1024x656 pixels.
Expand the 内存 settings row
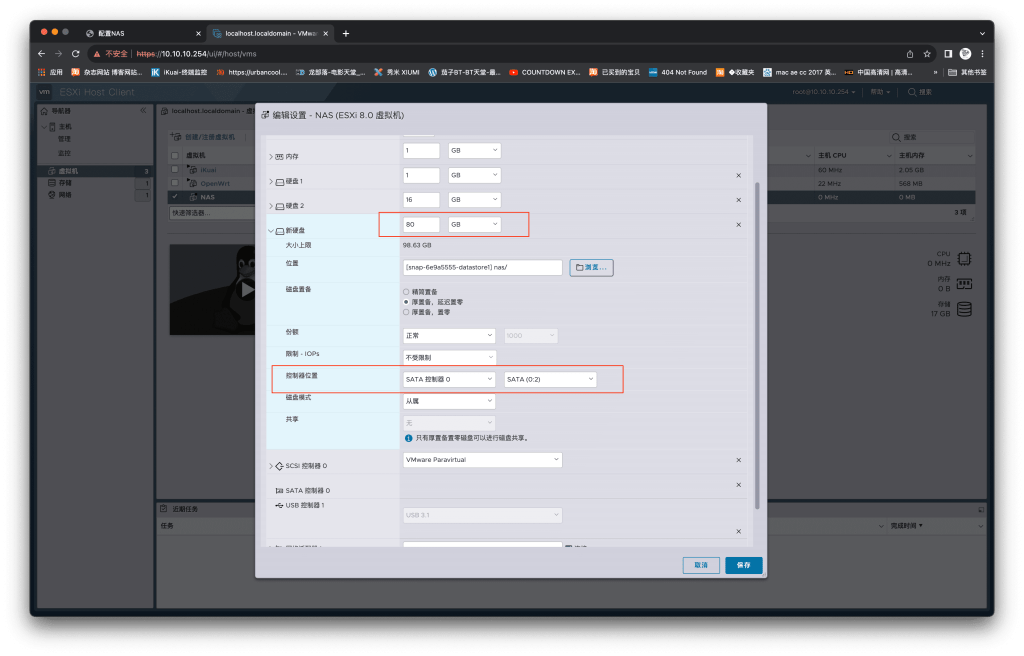(270, 156)
